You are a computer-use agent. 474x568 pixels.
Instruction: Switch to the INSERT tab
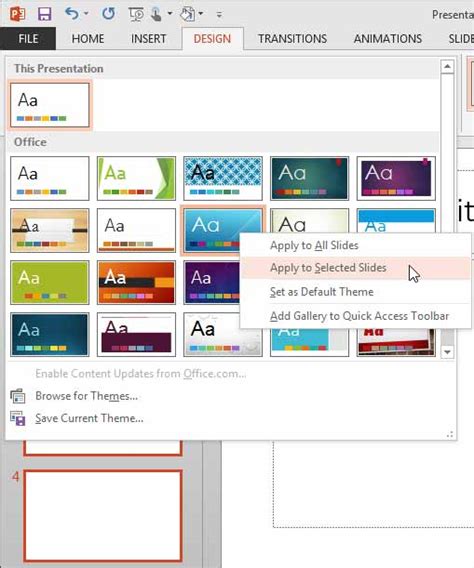(x=148, y=38)
